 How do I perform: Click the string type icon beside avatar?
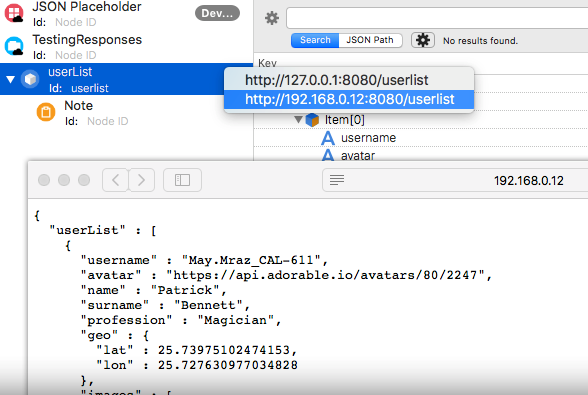pyautogui.click(x=328, y=155)
